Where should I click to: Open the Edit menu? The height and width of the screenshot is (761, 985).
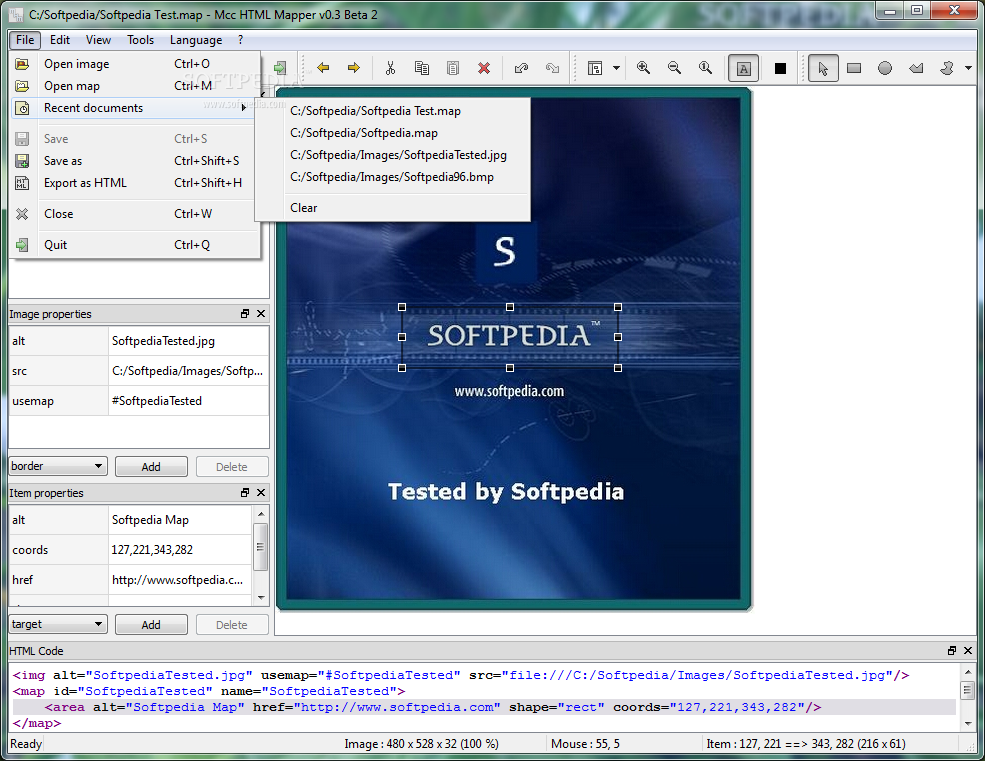click(x=60, y=40)
